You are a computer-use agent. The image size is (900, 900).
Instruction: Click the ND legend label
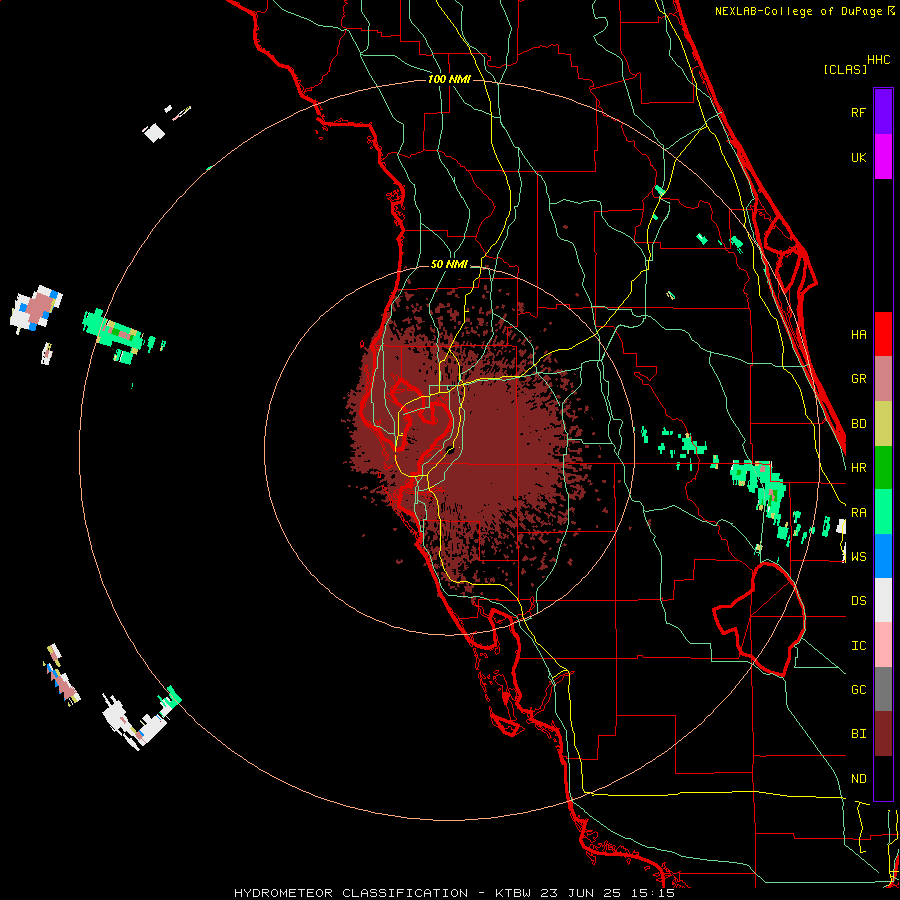click(x=859, y=778)
